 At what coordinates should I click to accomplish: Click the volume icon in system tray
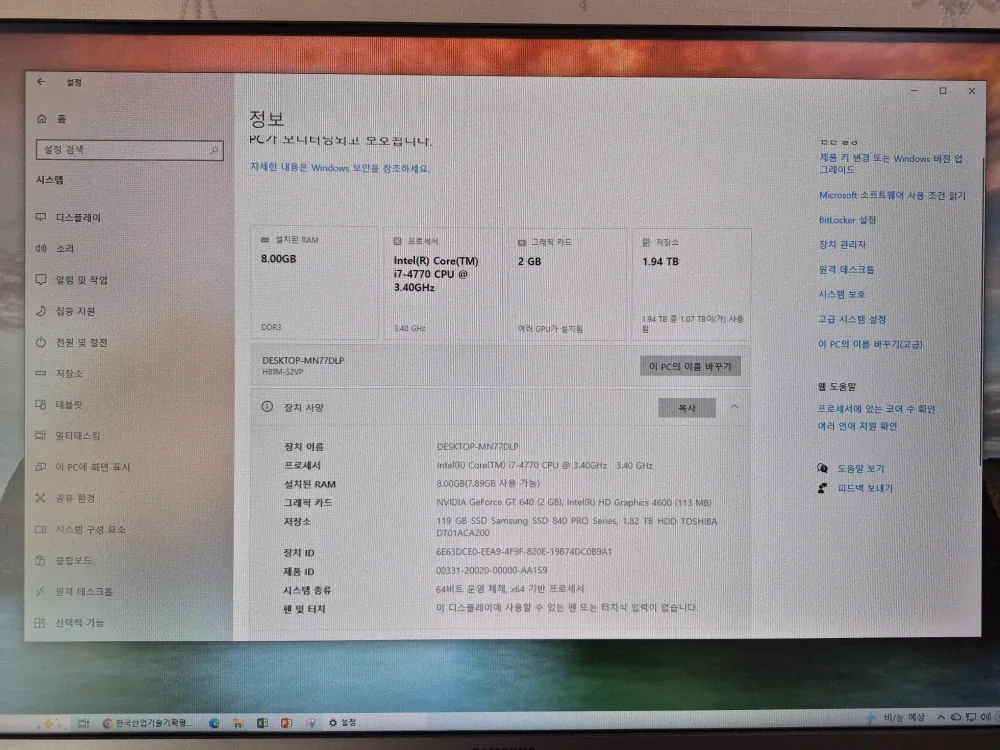tap(985, 716)
